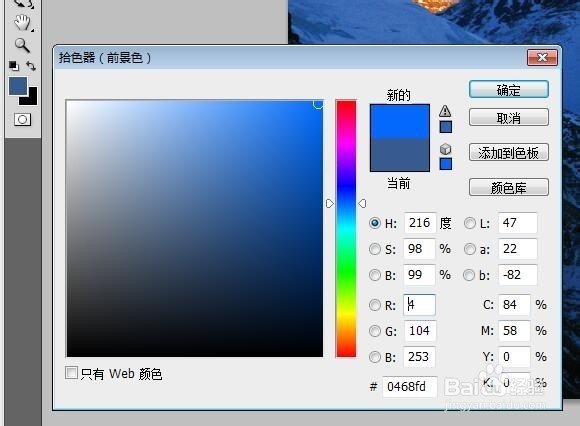Click the left hue slider arrow handle
The image size is (580, 426).
tap(330, 203)
